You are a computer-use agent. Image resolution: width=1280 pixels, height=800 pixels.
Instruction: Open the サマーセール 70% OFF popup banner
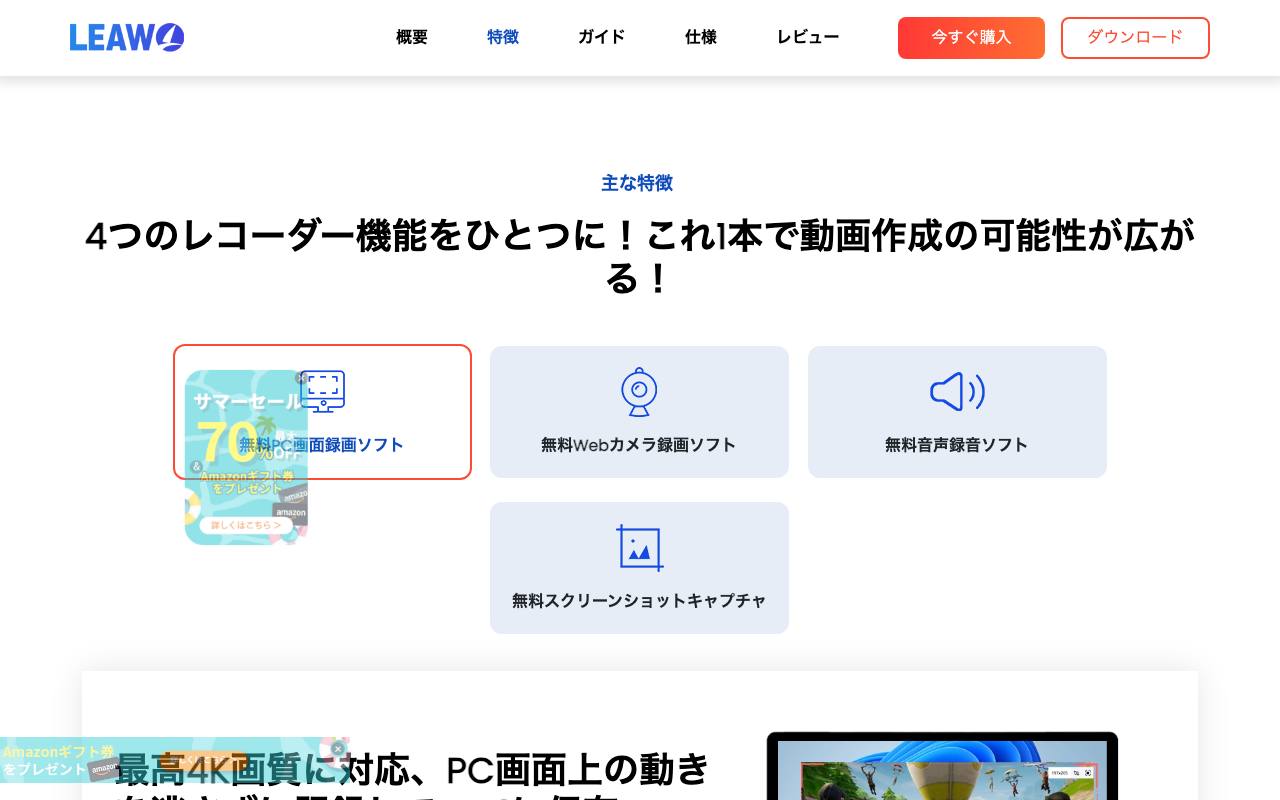pyautogui.click(x=246, y=457)
